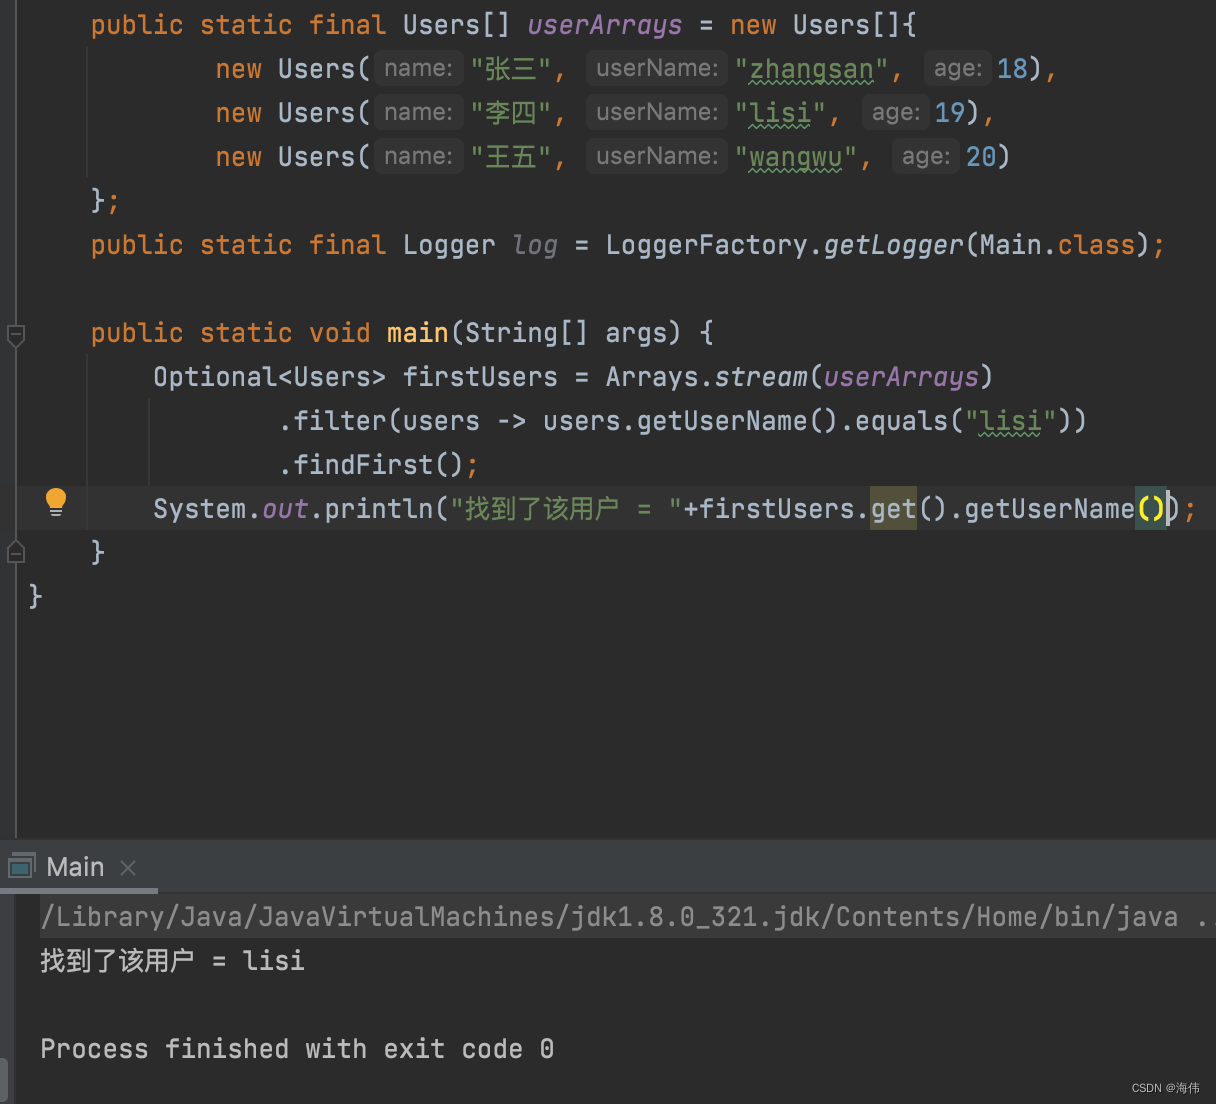Click Main.class argument in getLogger
Screen dimensions: 1216x1104
pyautogui.click(x=1057, y=245)
